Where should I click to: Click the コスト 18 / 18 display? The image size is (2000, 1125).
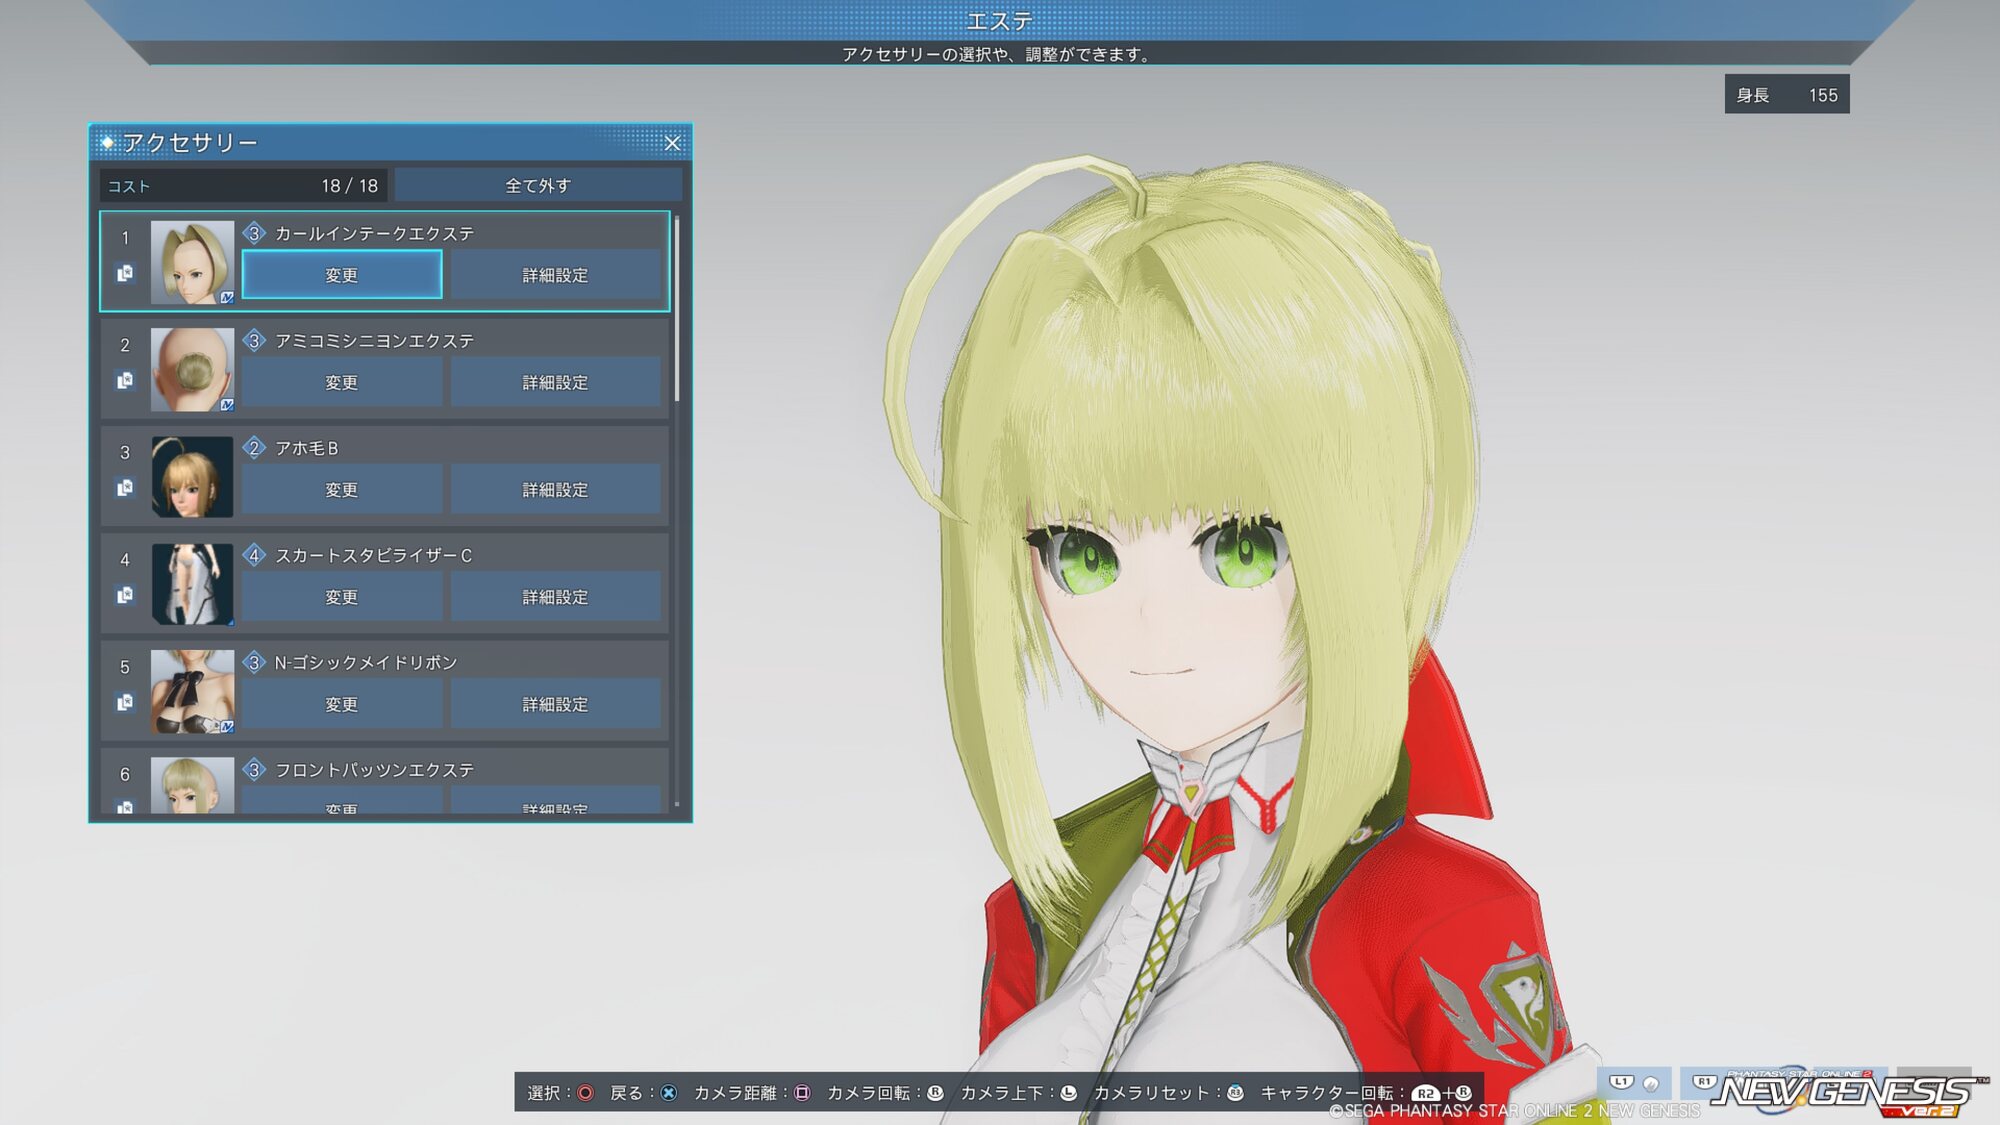244,185
